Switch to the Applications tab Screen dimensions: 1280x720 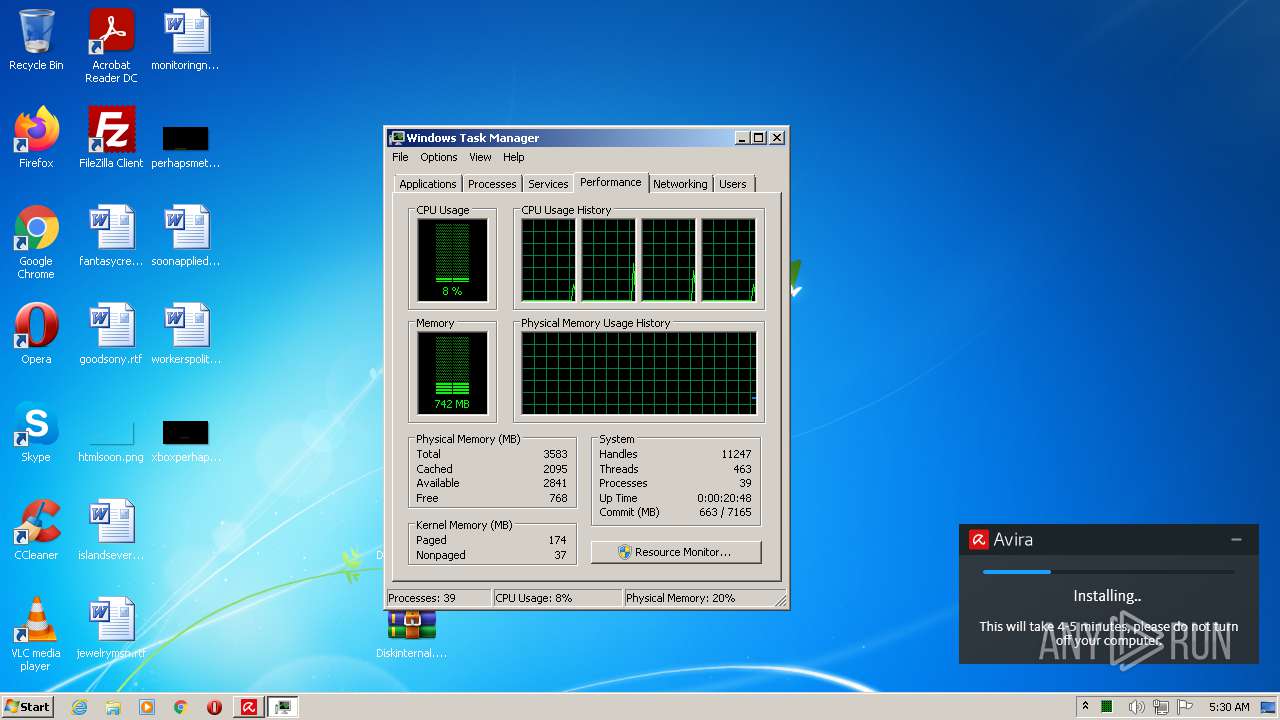(x=428, y=184)
